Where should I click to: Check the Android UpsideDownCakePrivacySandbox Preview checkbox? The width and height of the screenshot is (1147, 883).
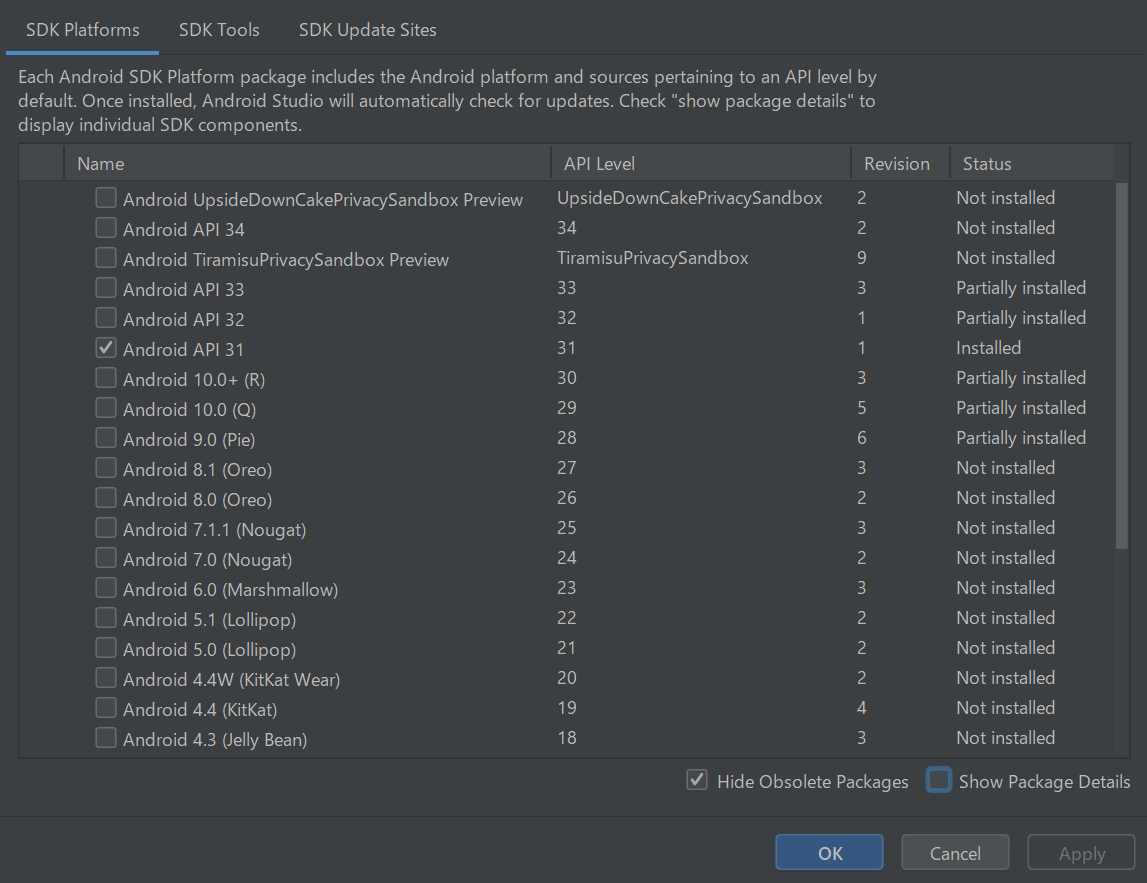(x=106, y=198)
